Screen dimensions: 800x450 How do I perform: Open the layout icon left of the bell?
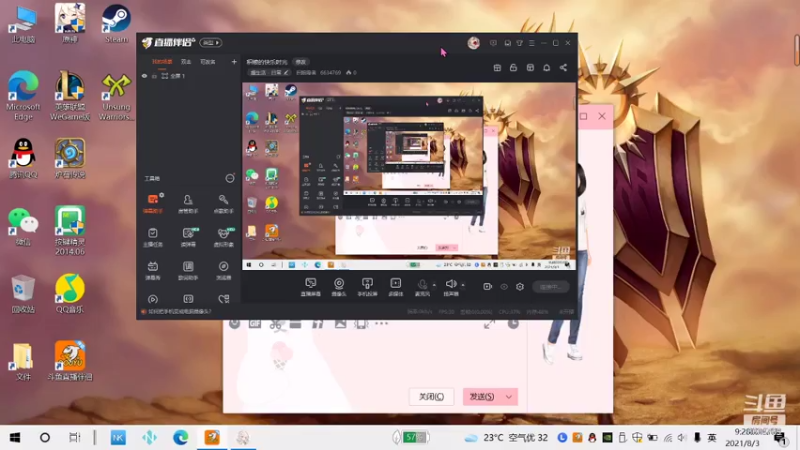pos(530,68)
